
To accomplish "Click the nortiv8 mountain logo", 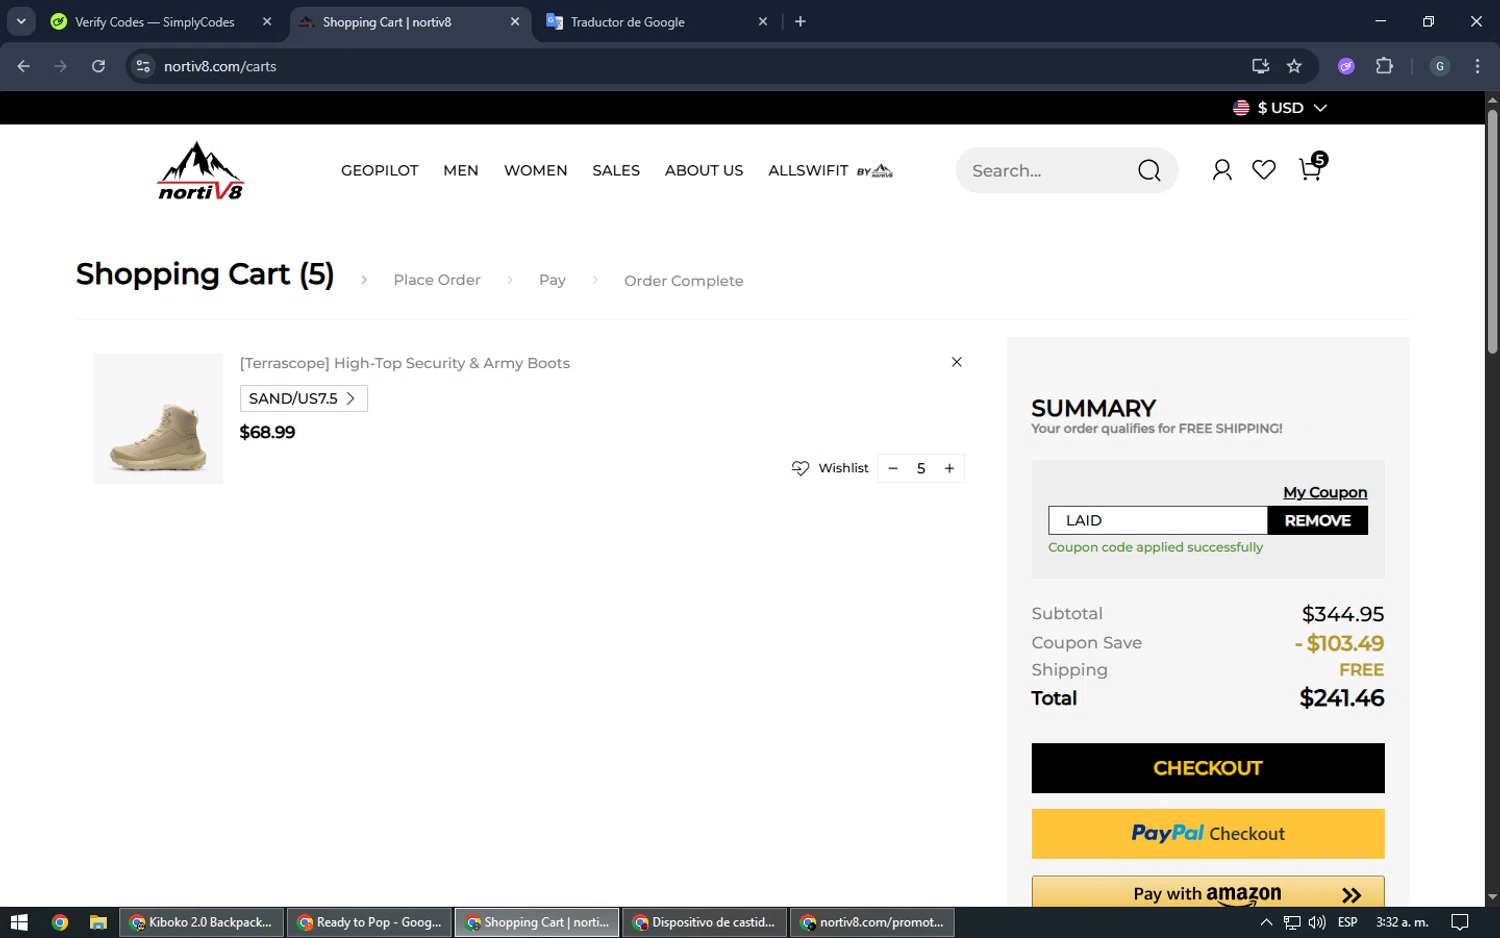I will (x=200, y=171).
